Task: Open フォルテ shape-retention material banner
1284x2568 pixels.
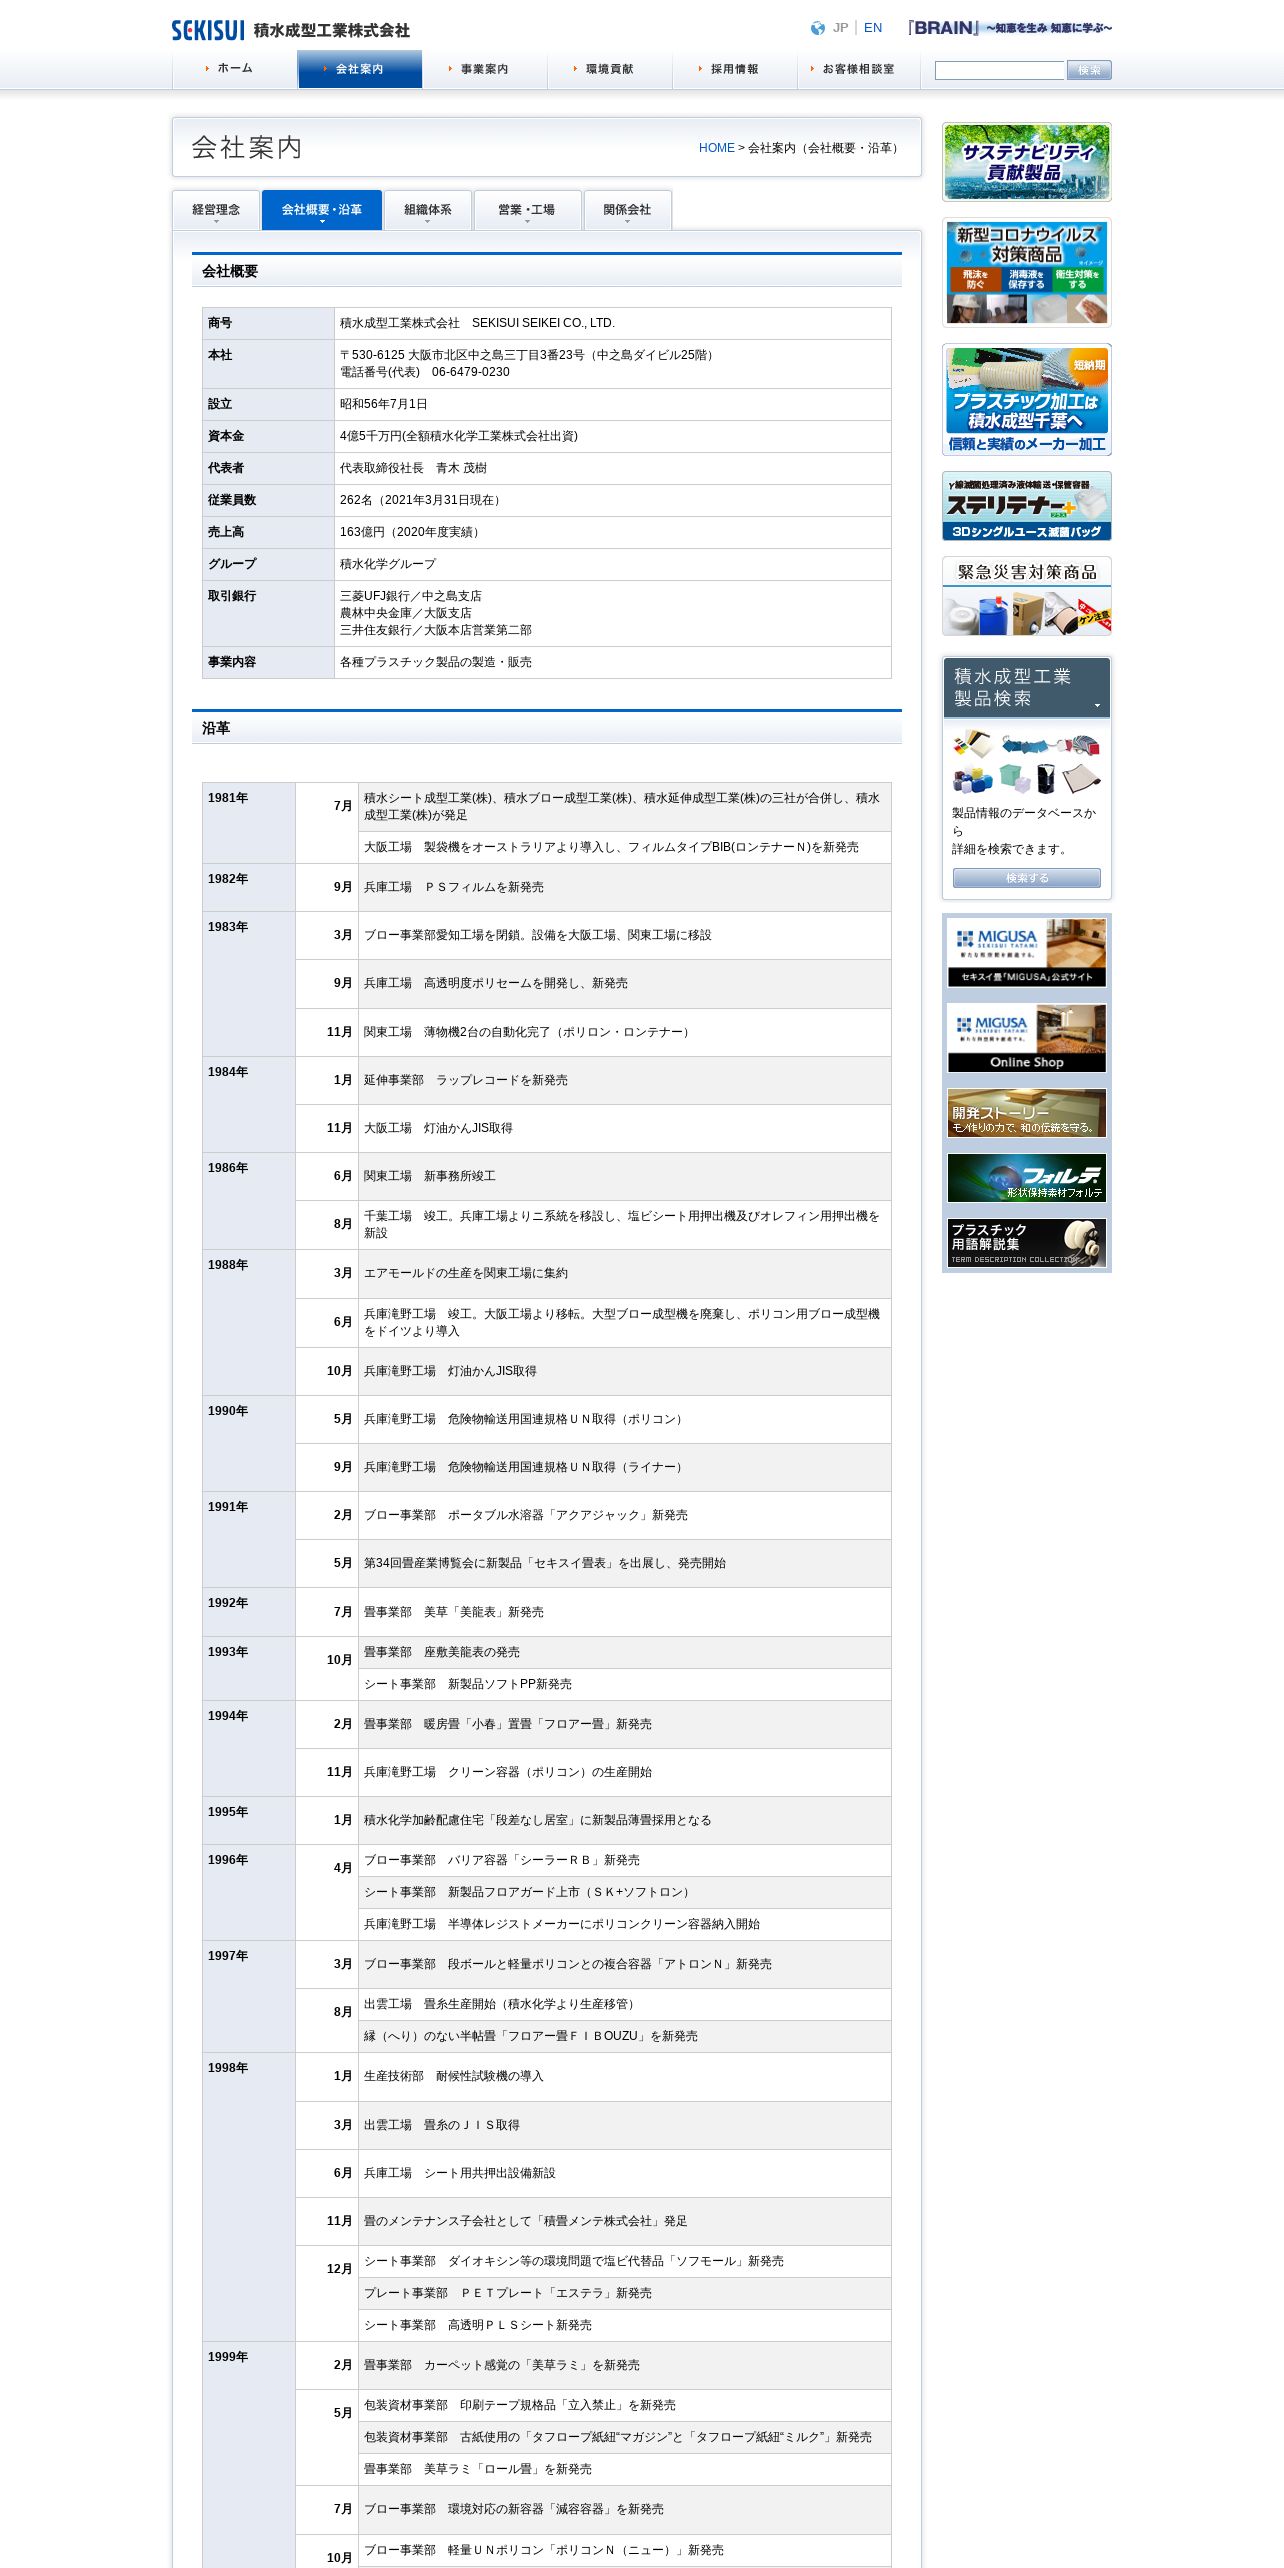Action: [1027, 1178]
